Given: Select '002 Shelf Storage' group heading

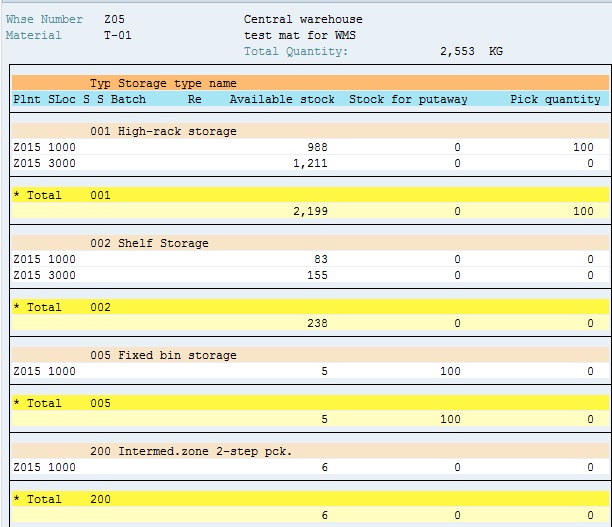Looking at the screenshot, I should coord(149,243).
